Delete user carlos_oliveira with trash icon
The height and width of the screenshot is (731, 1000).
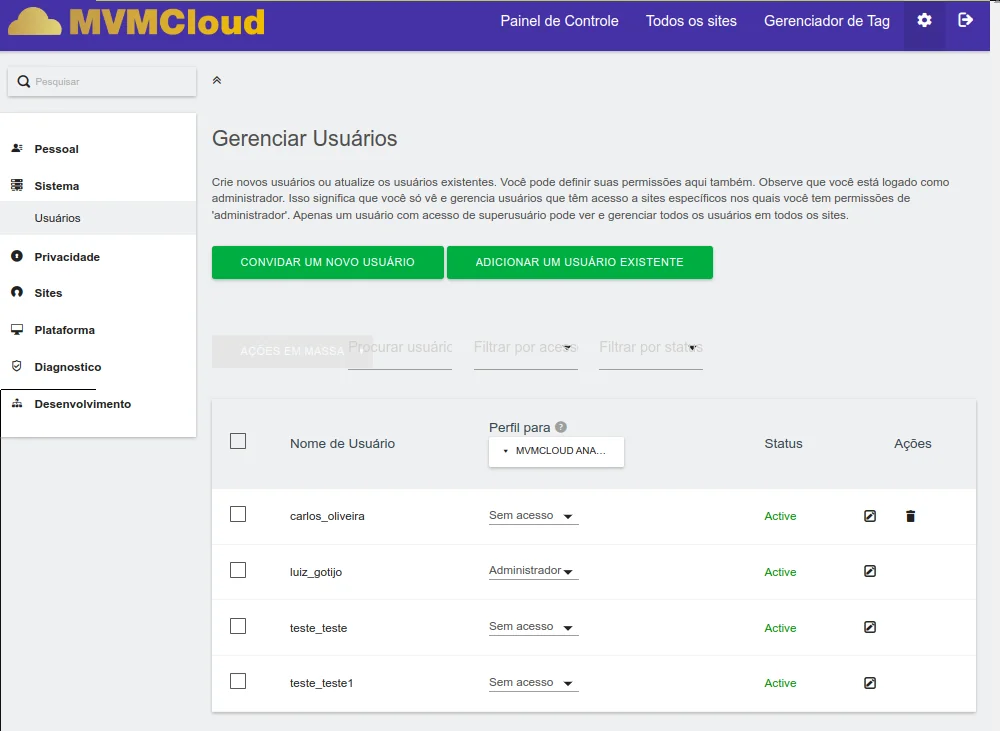(x=910, y=516)
